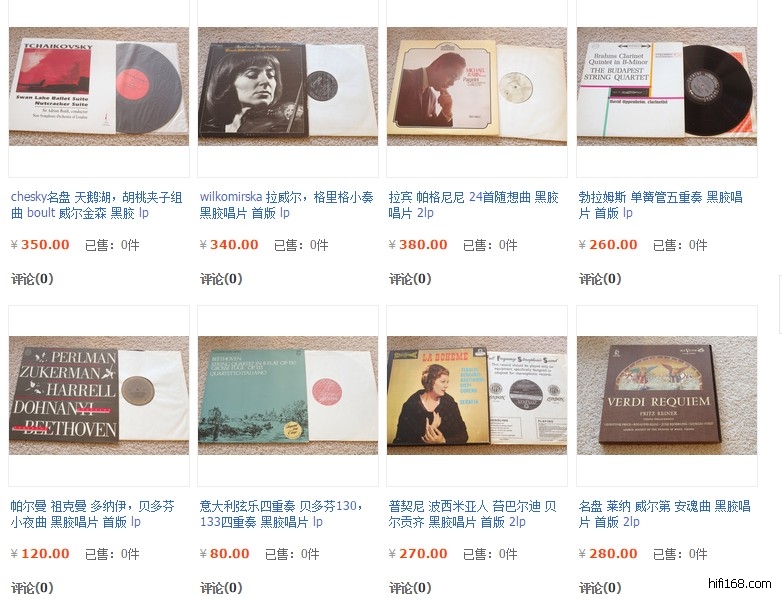The height and width of the screenshot is (598, 782).
Task: Open 评论(0) under the ¥350.00 item
Action: (x=32, y=279)
